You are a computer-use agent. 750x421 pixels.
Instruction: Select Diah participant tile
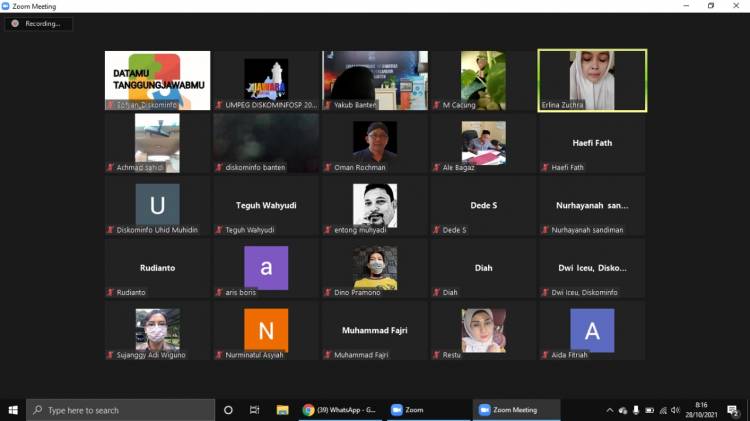(484, 268)
